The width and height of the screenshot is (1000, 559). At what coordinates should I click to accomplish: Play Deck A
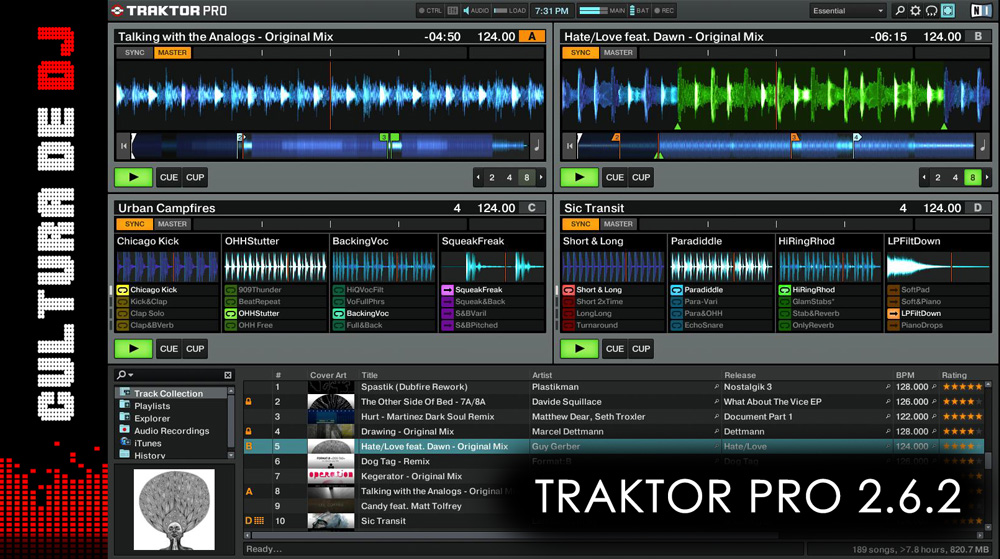pyautogui.click(x=133, y=177)
